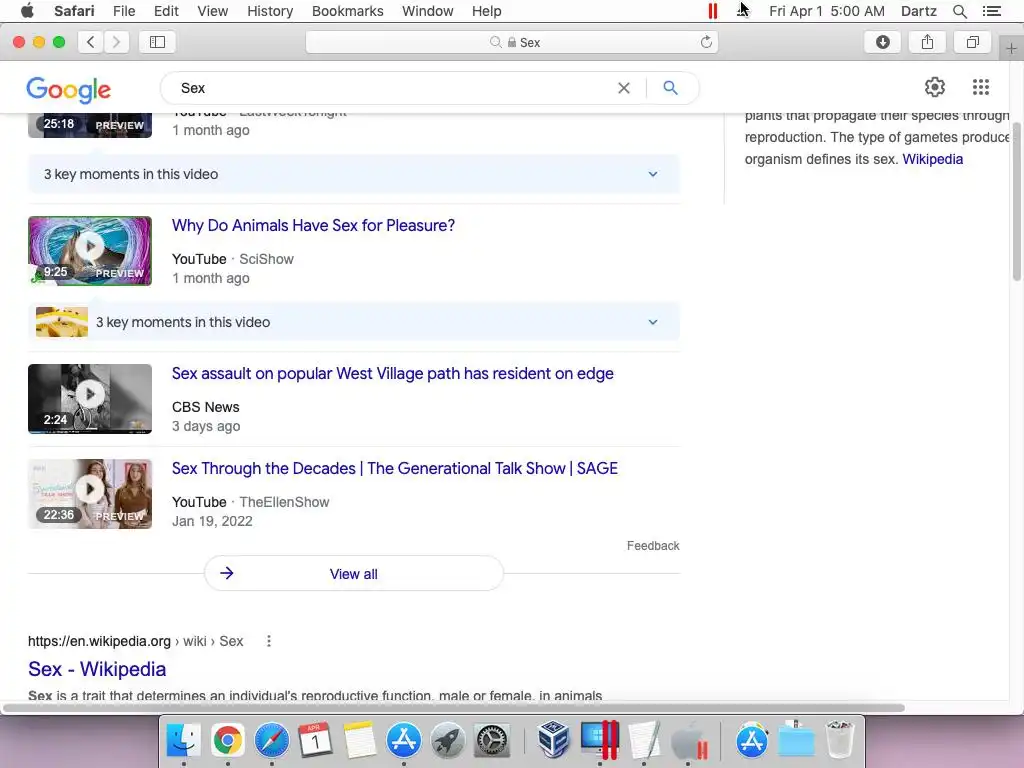Click the Safari address bar
The height and width of the screenshot is (768, 1024).
[512, 42]
